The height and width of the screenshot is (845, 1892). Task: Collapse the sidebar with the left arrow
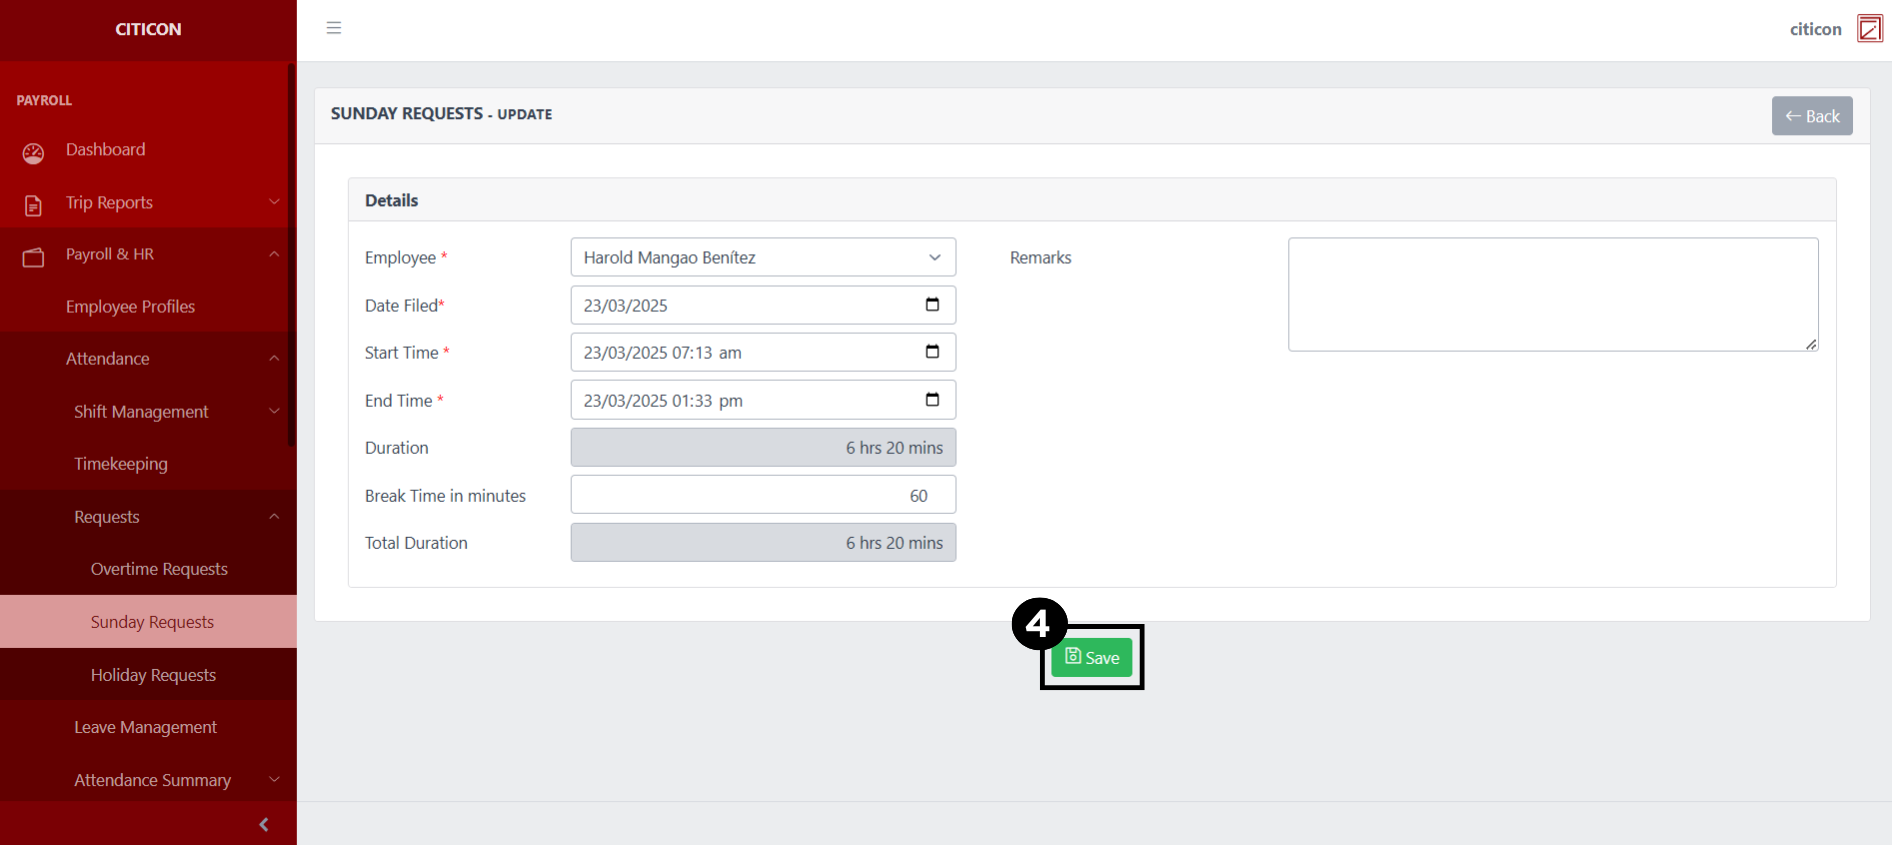pyautogui.click(x=263, y=824)
